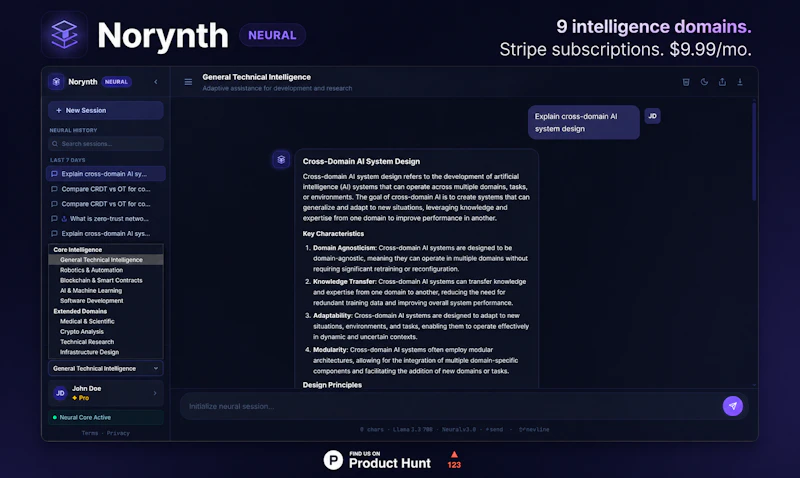800x478 pixels.
Task: Click the Key Characteristics subheading
Action: point(333,234)
